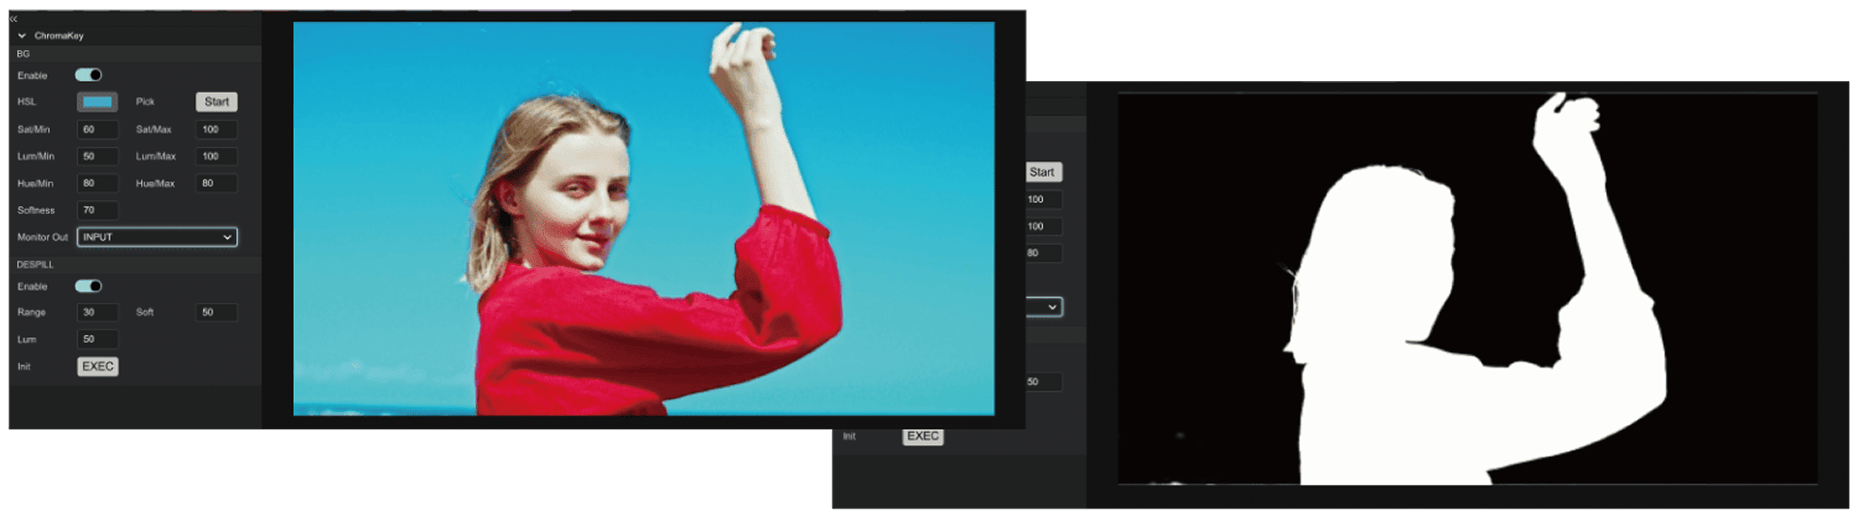Focus the Hue/Min input field

[x=97, y=184]
